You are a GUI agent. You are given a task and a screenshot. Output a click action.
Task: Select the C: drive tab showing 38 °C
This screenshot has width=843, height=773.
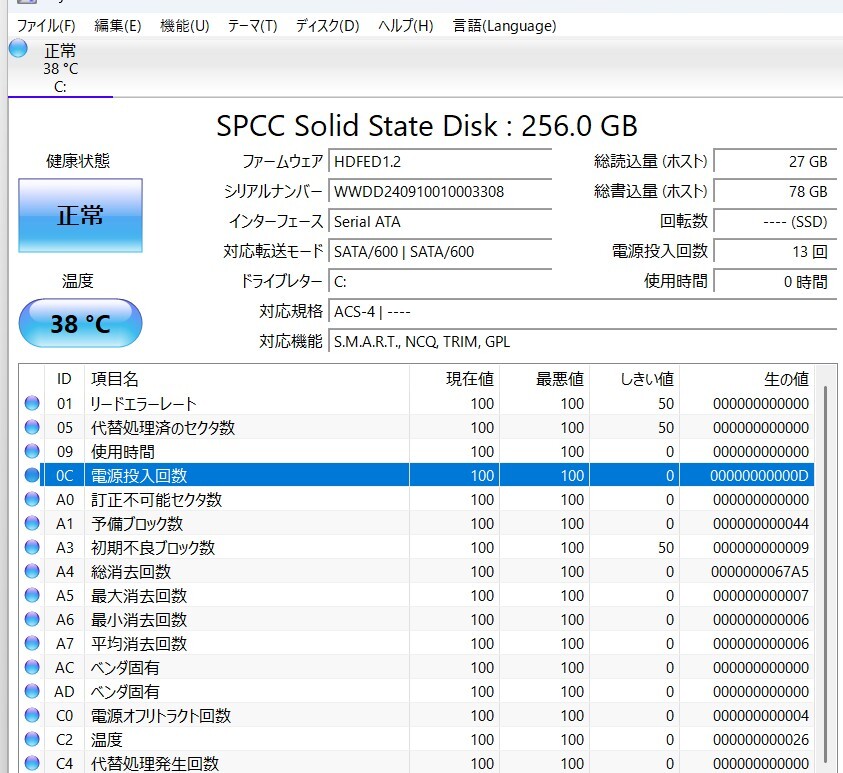point(60,68)
